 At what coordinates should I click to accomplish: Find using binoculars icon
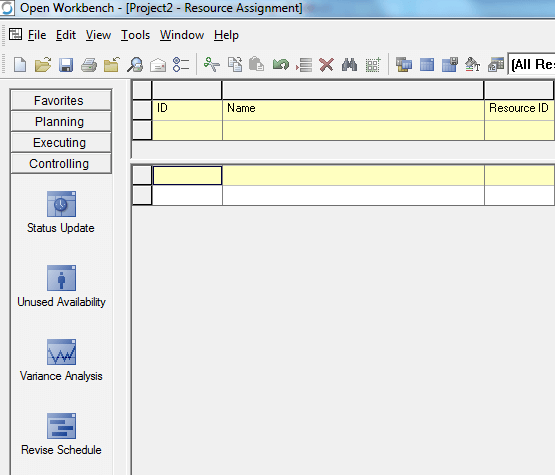[x=349, y=65]
